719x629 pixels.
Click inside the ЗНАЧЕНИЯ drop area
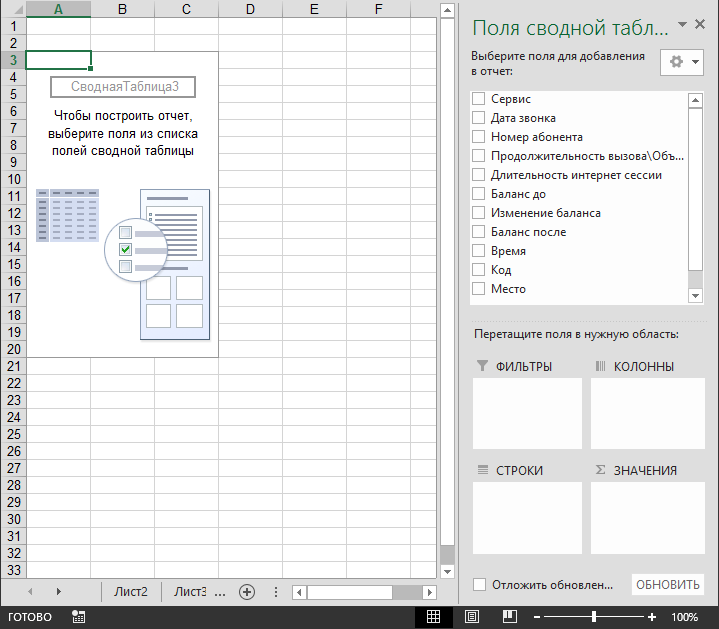click(647, 518)
